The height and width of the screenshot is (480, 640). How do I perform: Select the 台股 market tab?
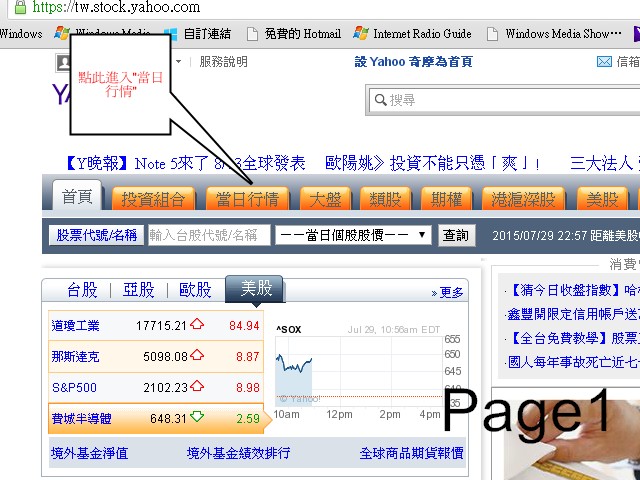[82, 290]
